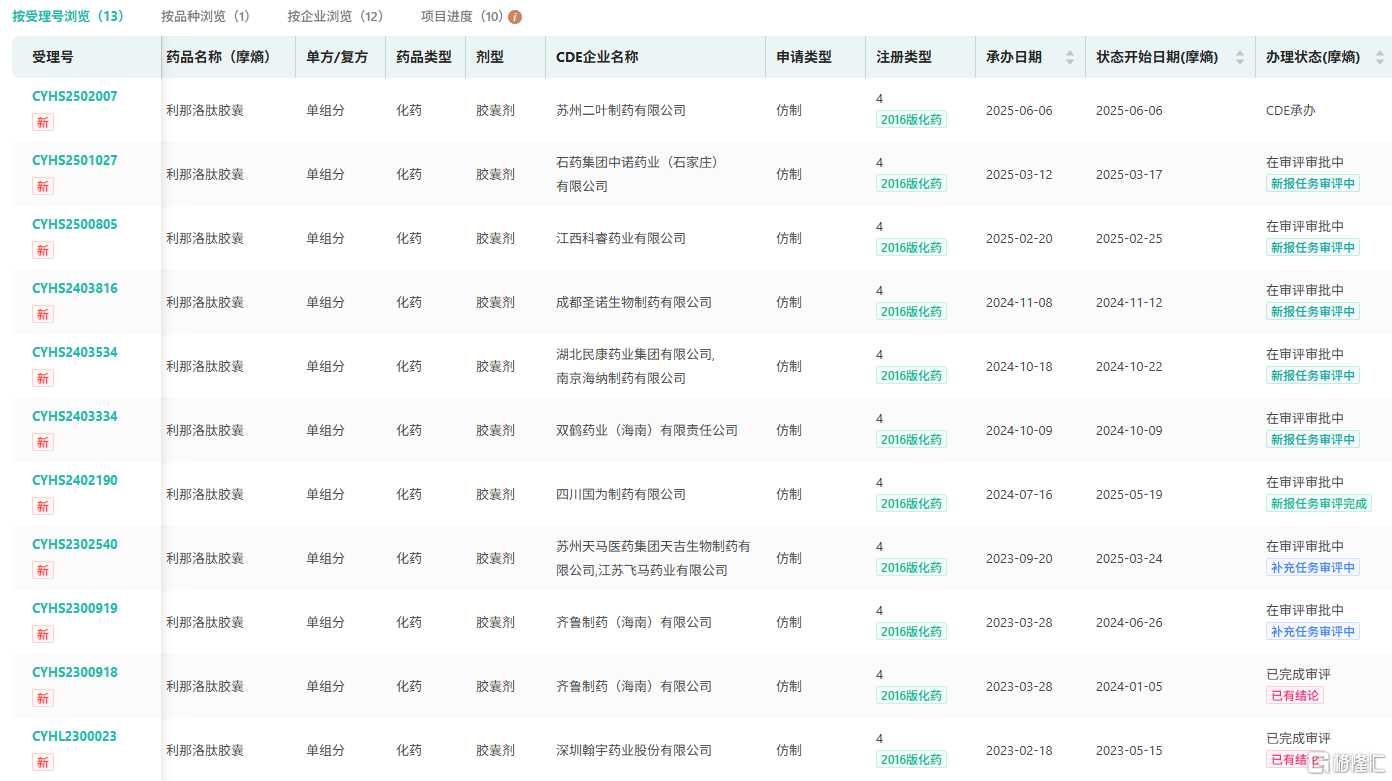Switch to 按受理号浏览 (13) tab
1392x781 pixels.
click(x=68, y=17)
